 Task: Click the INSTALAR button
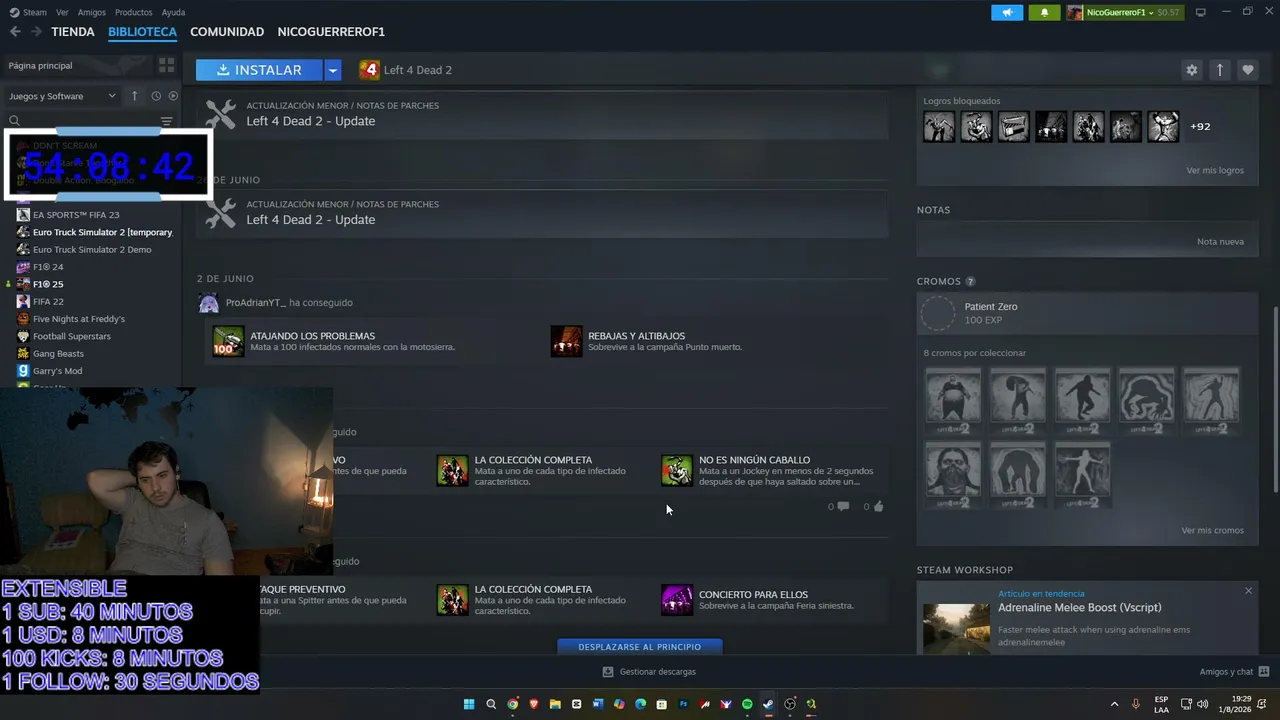pos(259,70)
